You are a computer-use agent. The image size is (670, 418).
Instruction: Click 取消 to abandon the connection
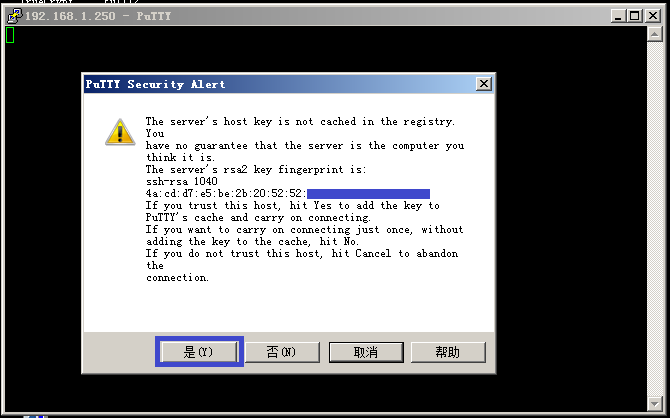point(365,352)
